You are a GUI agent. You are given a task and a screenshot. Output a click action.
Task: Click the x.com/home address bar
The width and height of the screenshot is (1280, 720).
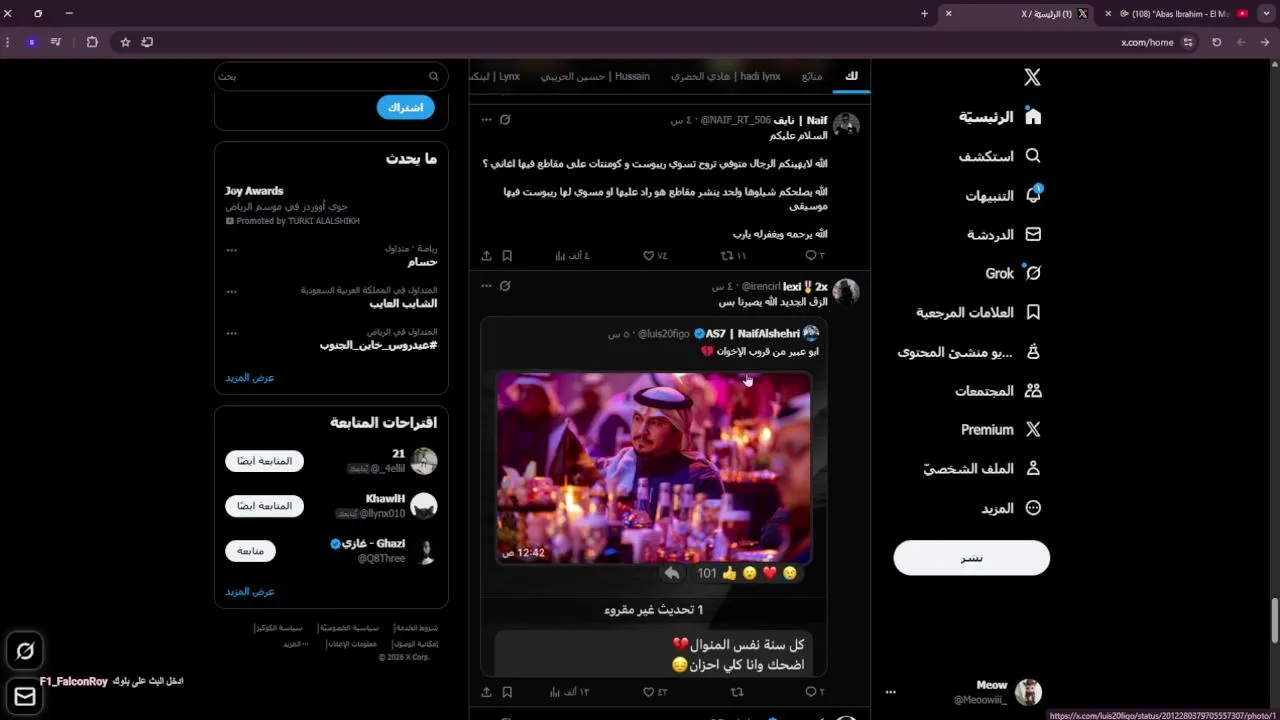1148,42
